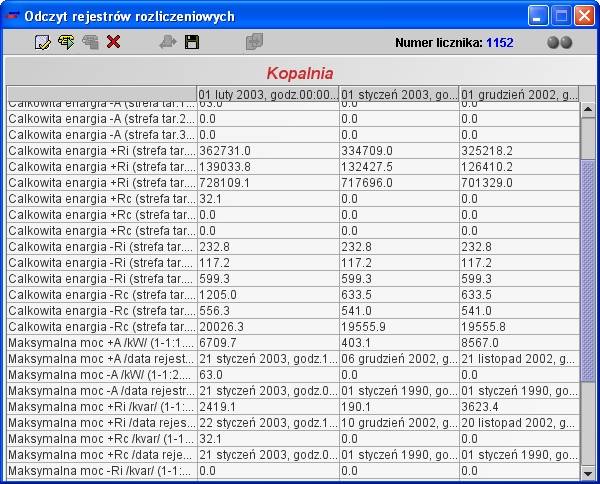Click the greyed-out export arrow icon
The width and height of the screenshot is (600, 484).
[x=167, y=42]
